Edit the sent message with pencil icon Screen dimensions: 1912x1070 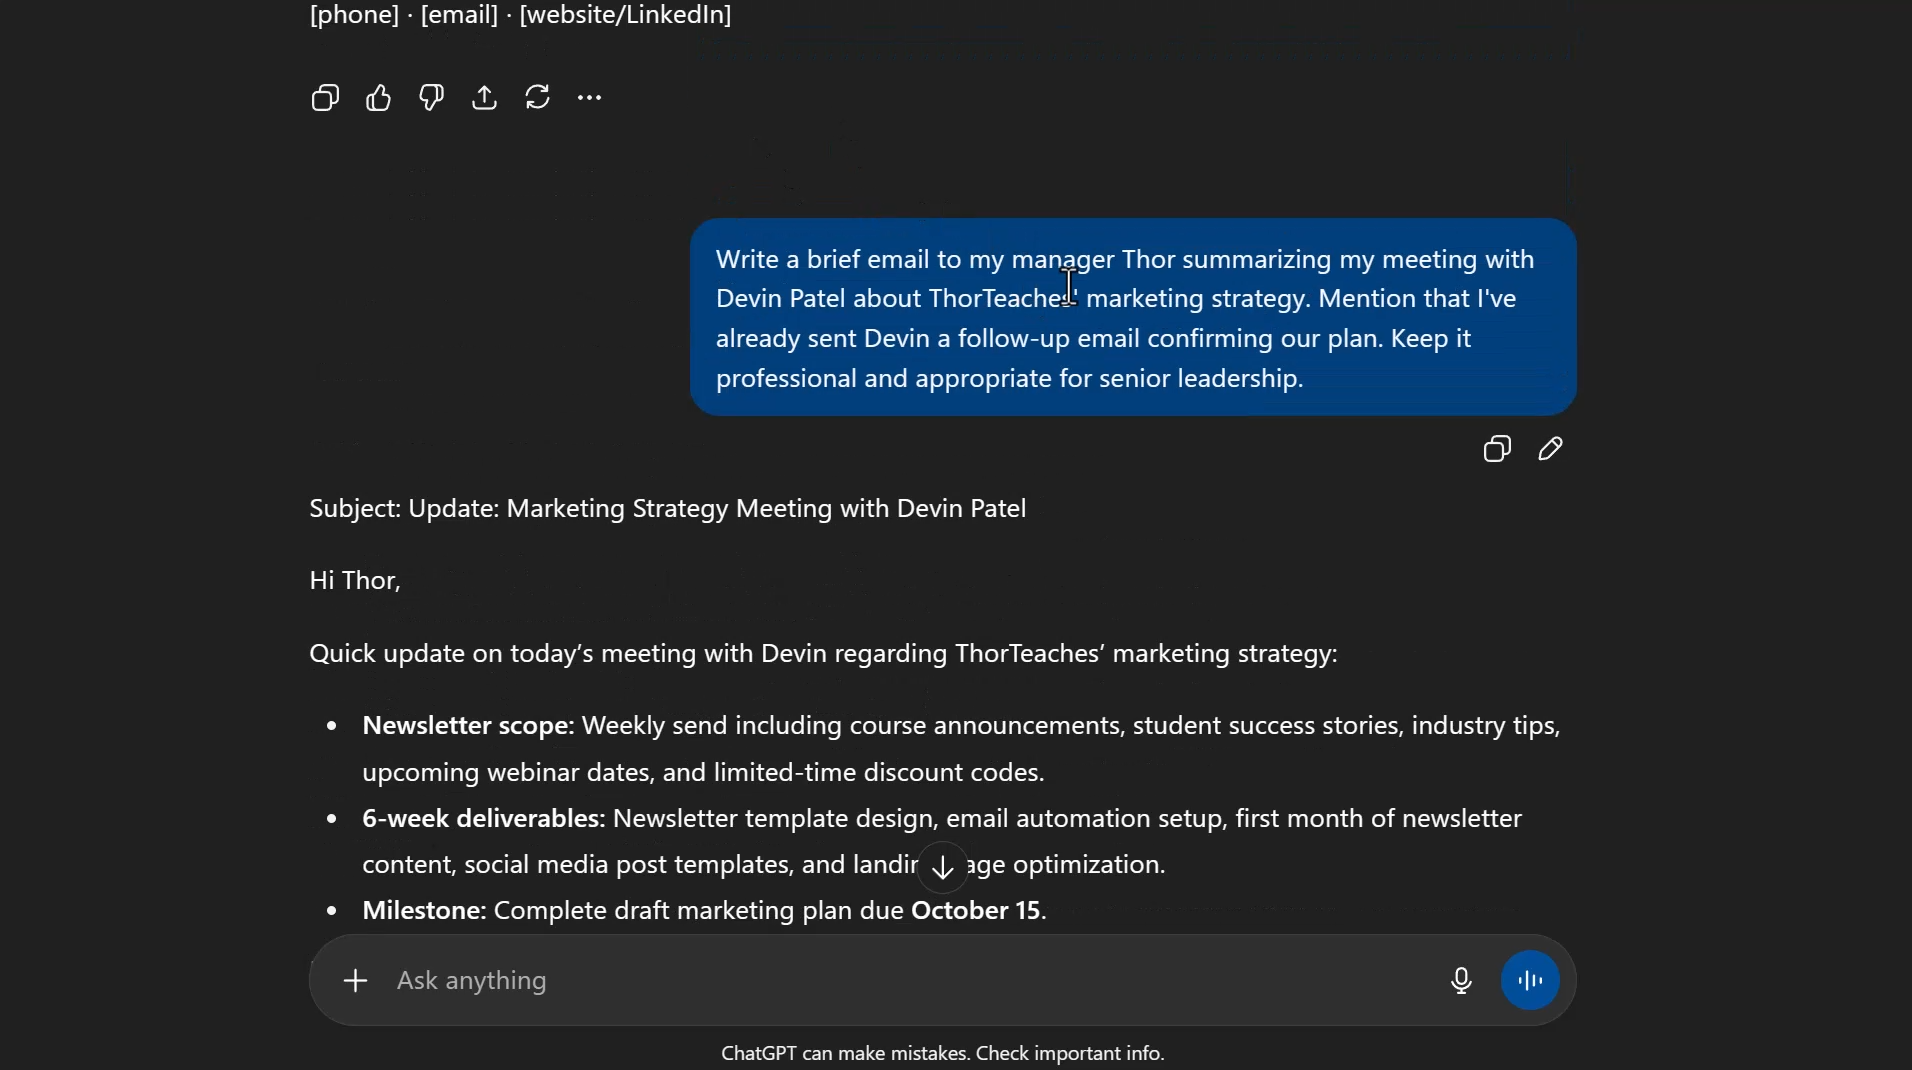[1550, 449]
